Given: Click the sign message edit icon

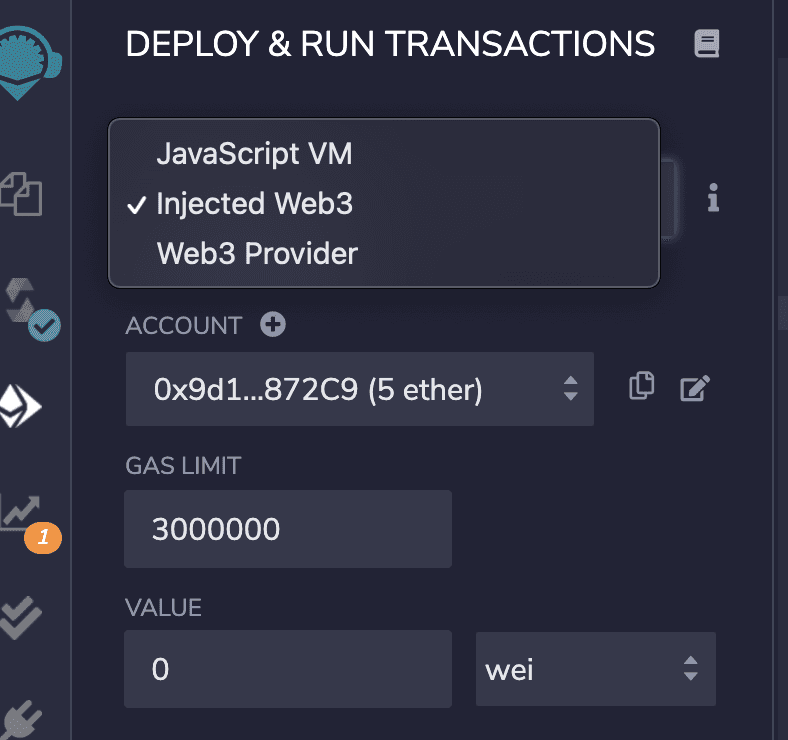Looking at the screenshot, I should (x=694, y=388).
